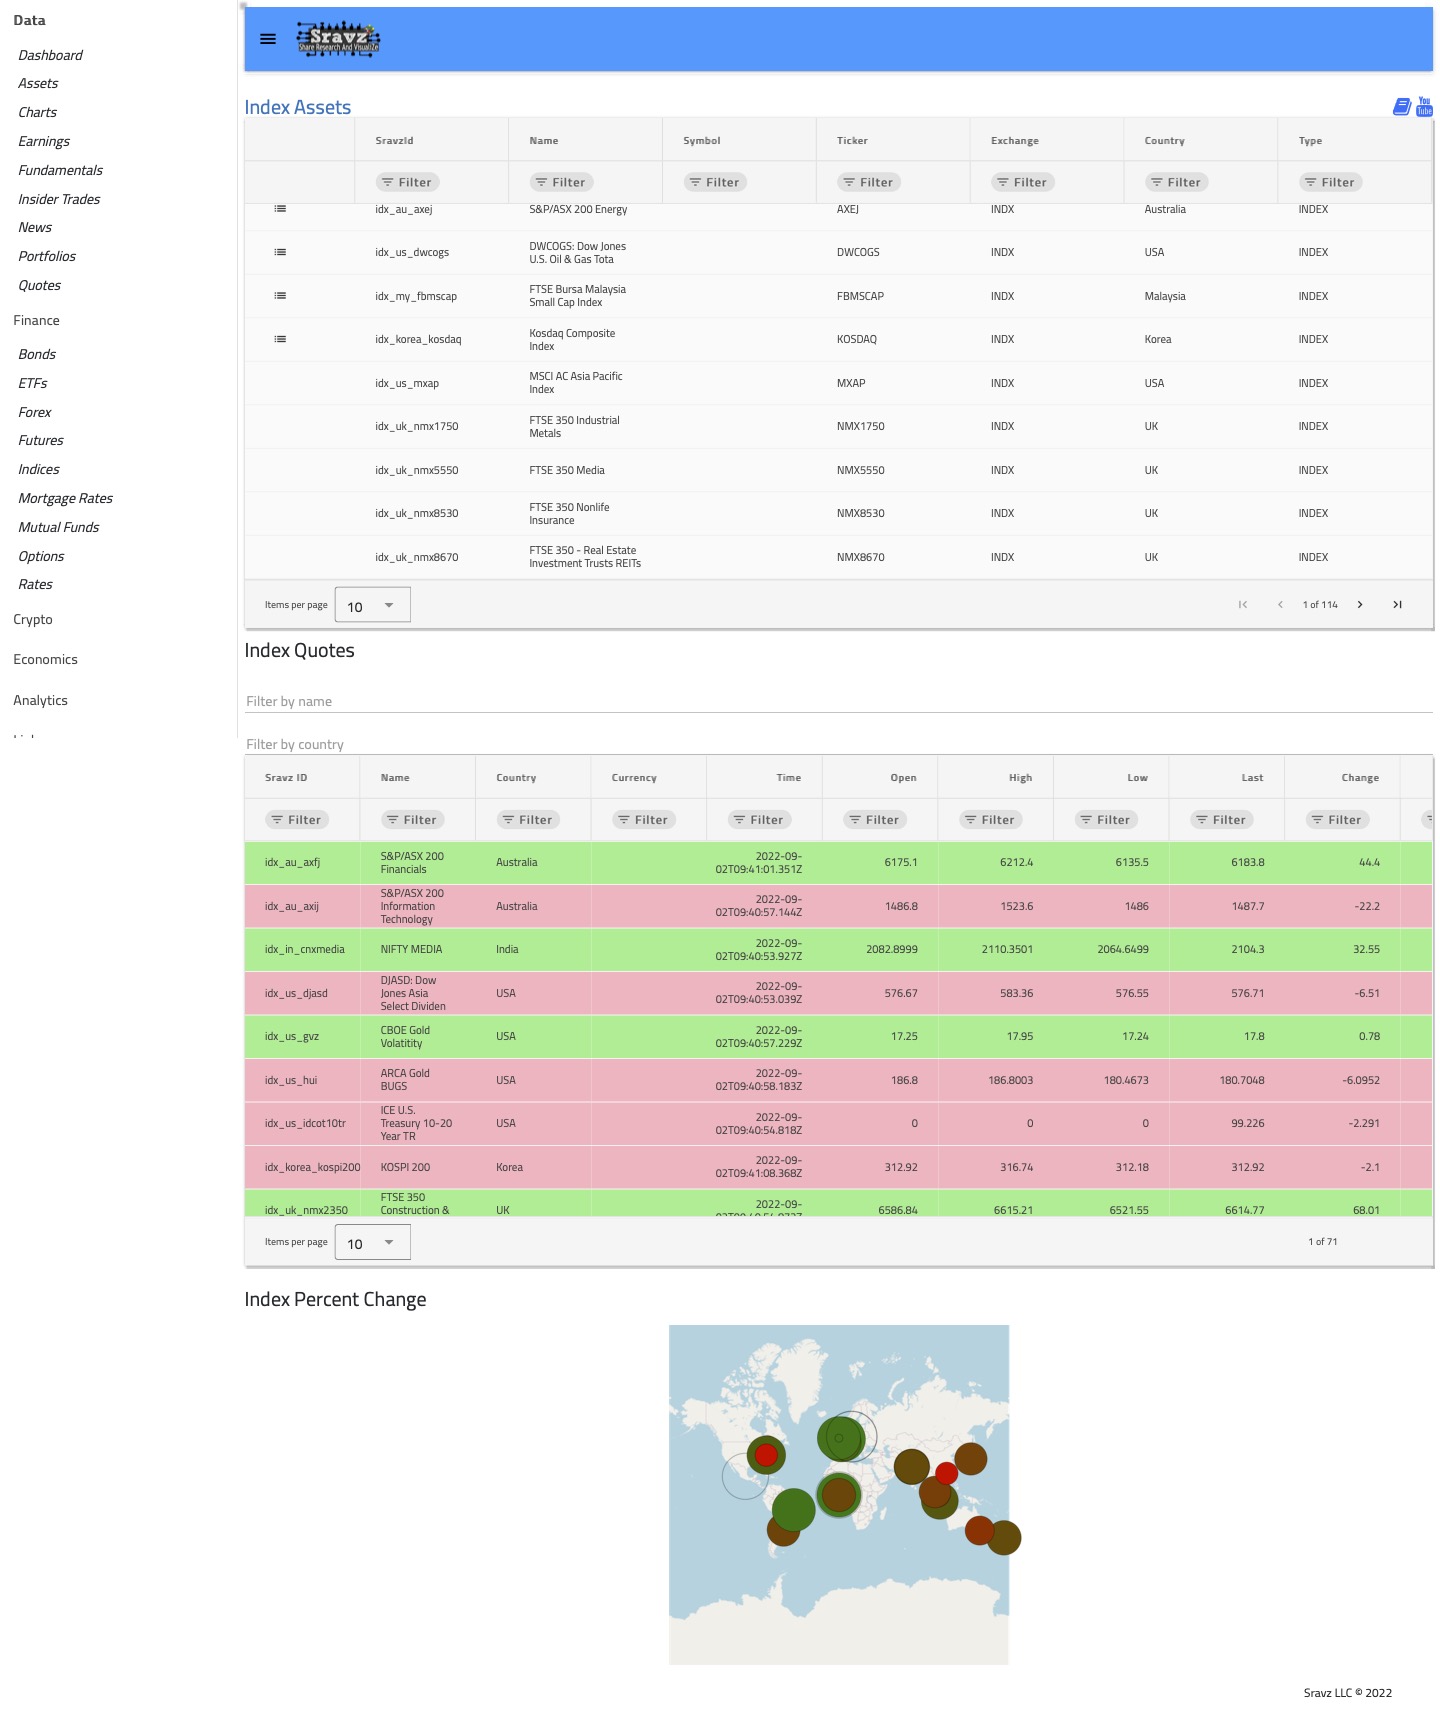This screenshot has width=1440, height=1722.
Task: Open ETFs in sidebar
Action: (x=32, y=383)
